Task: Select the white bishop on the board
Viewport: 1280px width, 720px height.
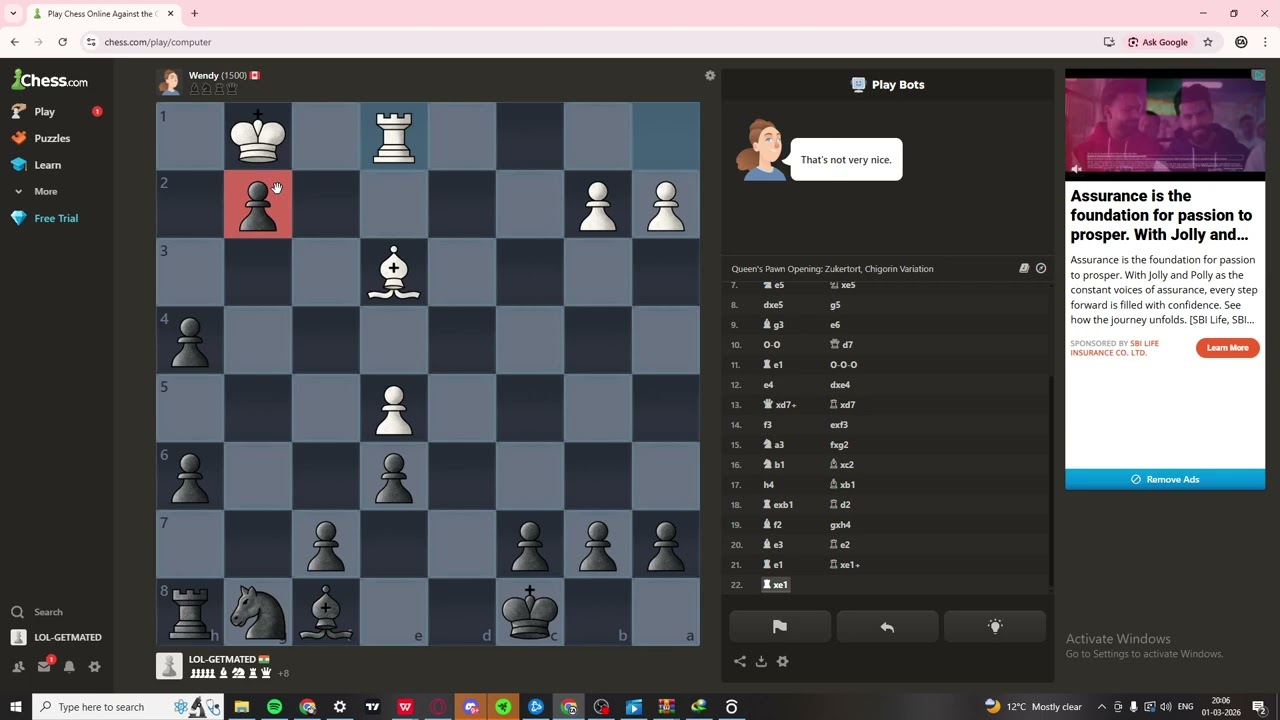Action: tap(394, 272)
